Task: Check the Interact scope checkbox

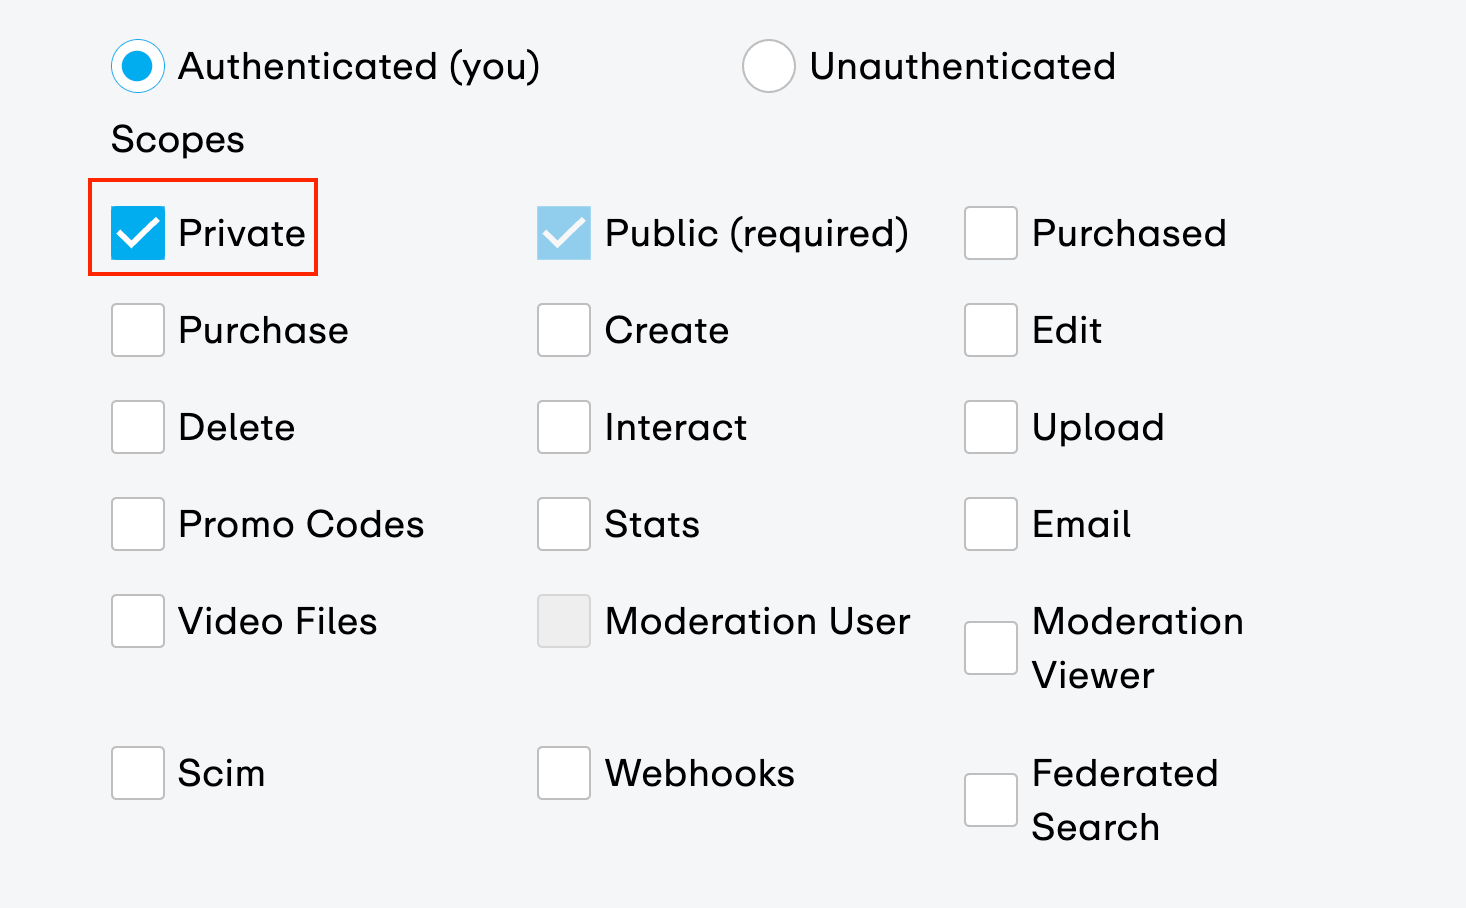Action: click(x=563, y=426)
